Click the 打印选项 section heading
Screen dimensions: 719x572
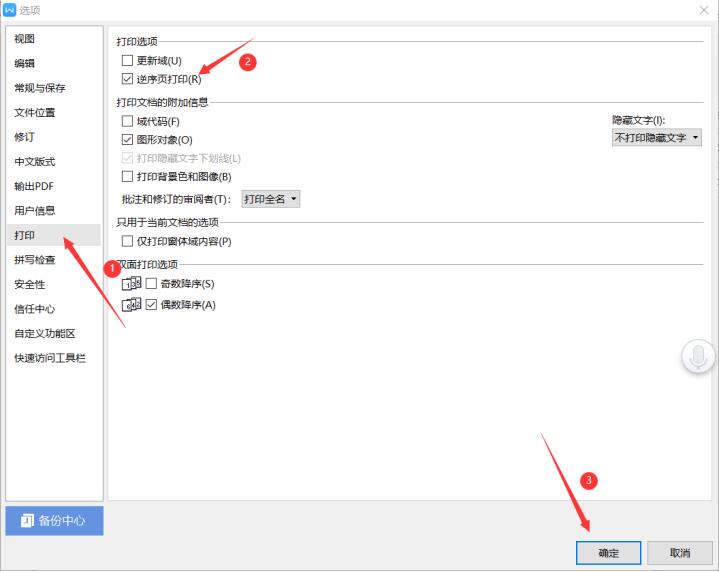tap(137, 41)
